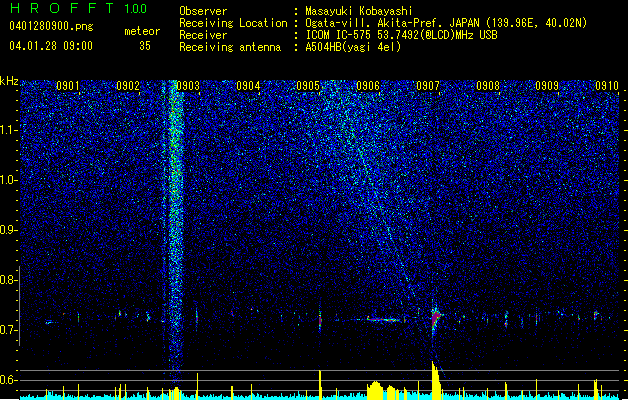Image resolution: width=629 pixels, height=400 pixels.
Task: Click the 0.9 frequency axis label
Action: pyautogui.click(x=8, y=230)
